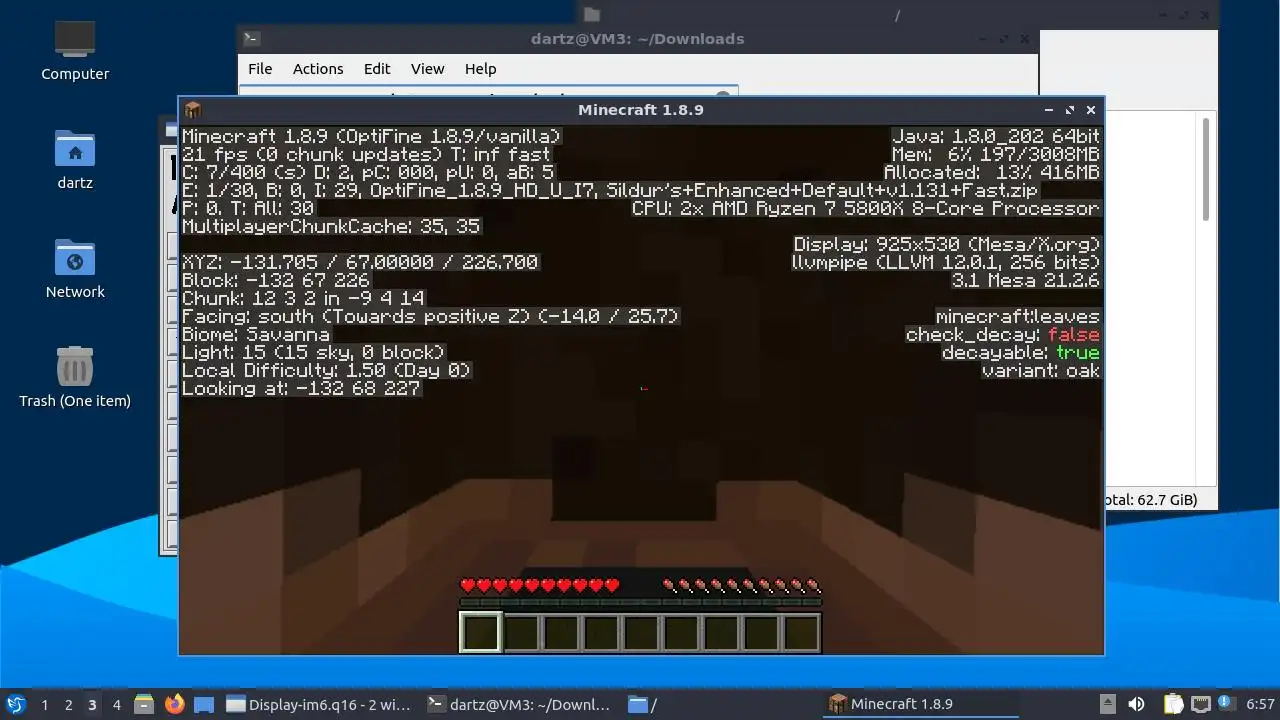The image size is (1280, 720).
Task: Click the "Display: 925x530" debug text
Action: [947, 244]
